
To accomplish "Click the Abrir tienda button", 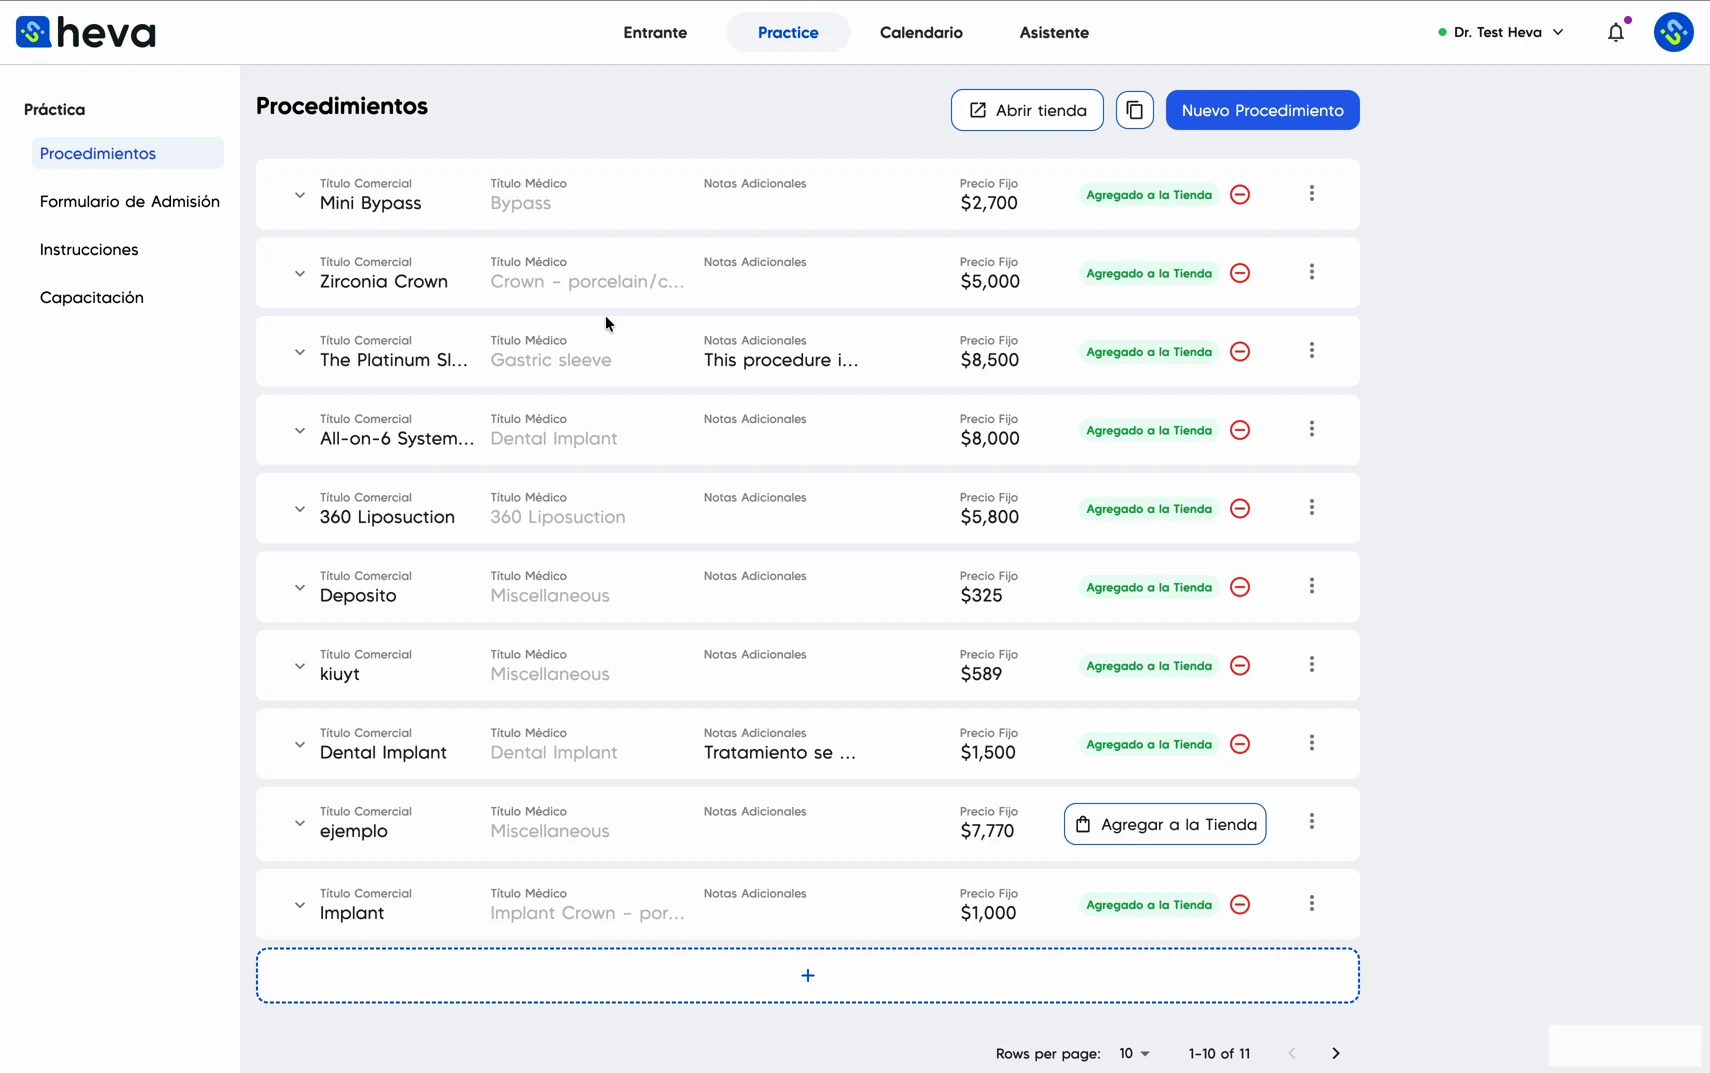I will (1027, 110).
